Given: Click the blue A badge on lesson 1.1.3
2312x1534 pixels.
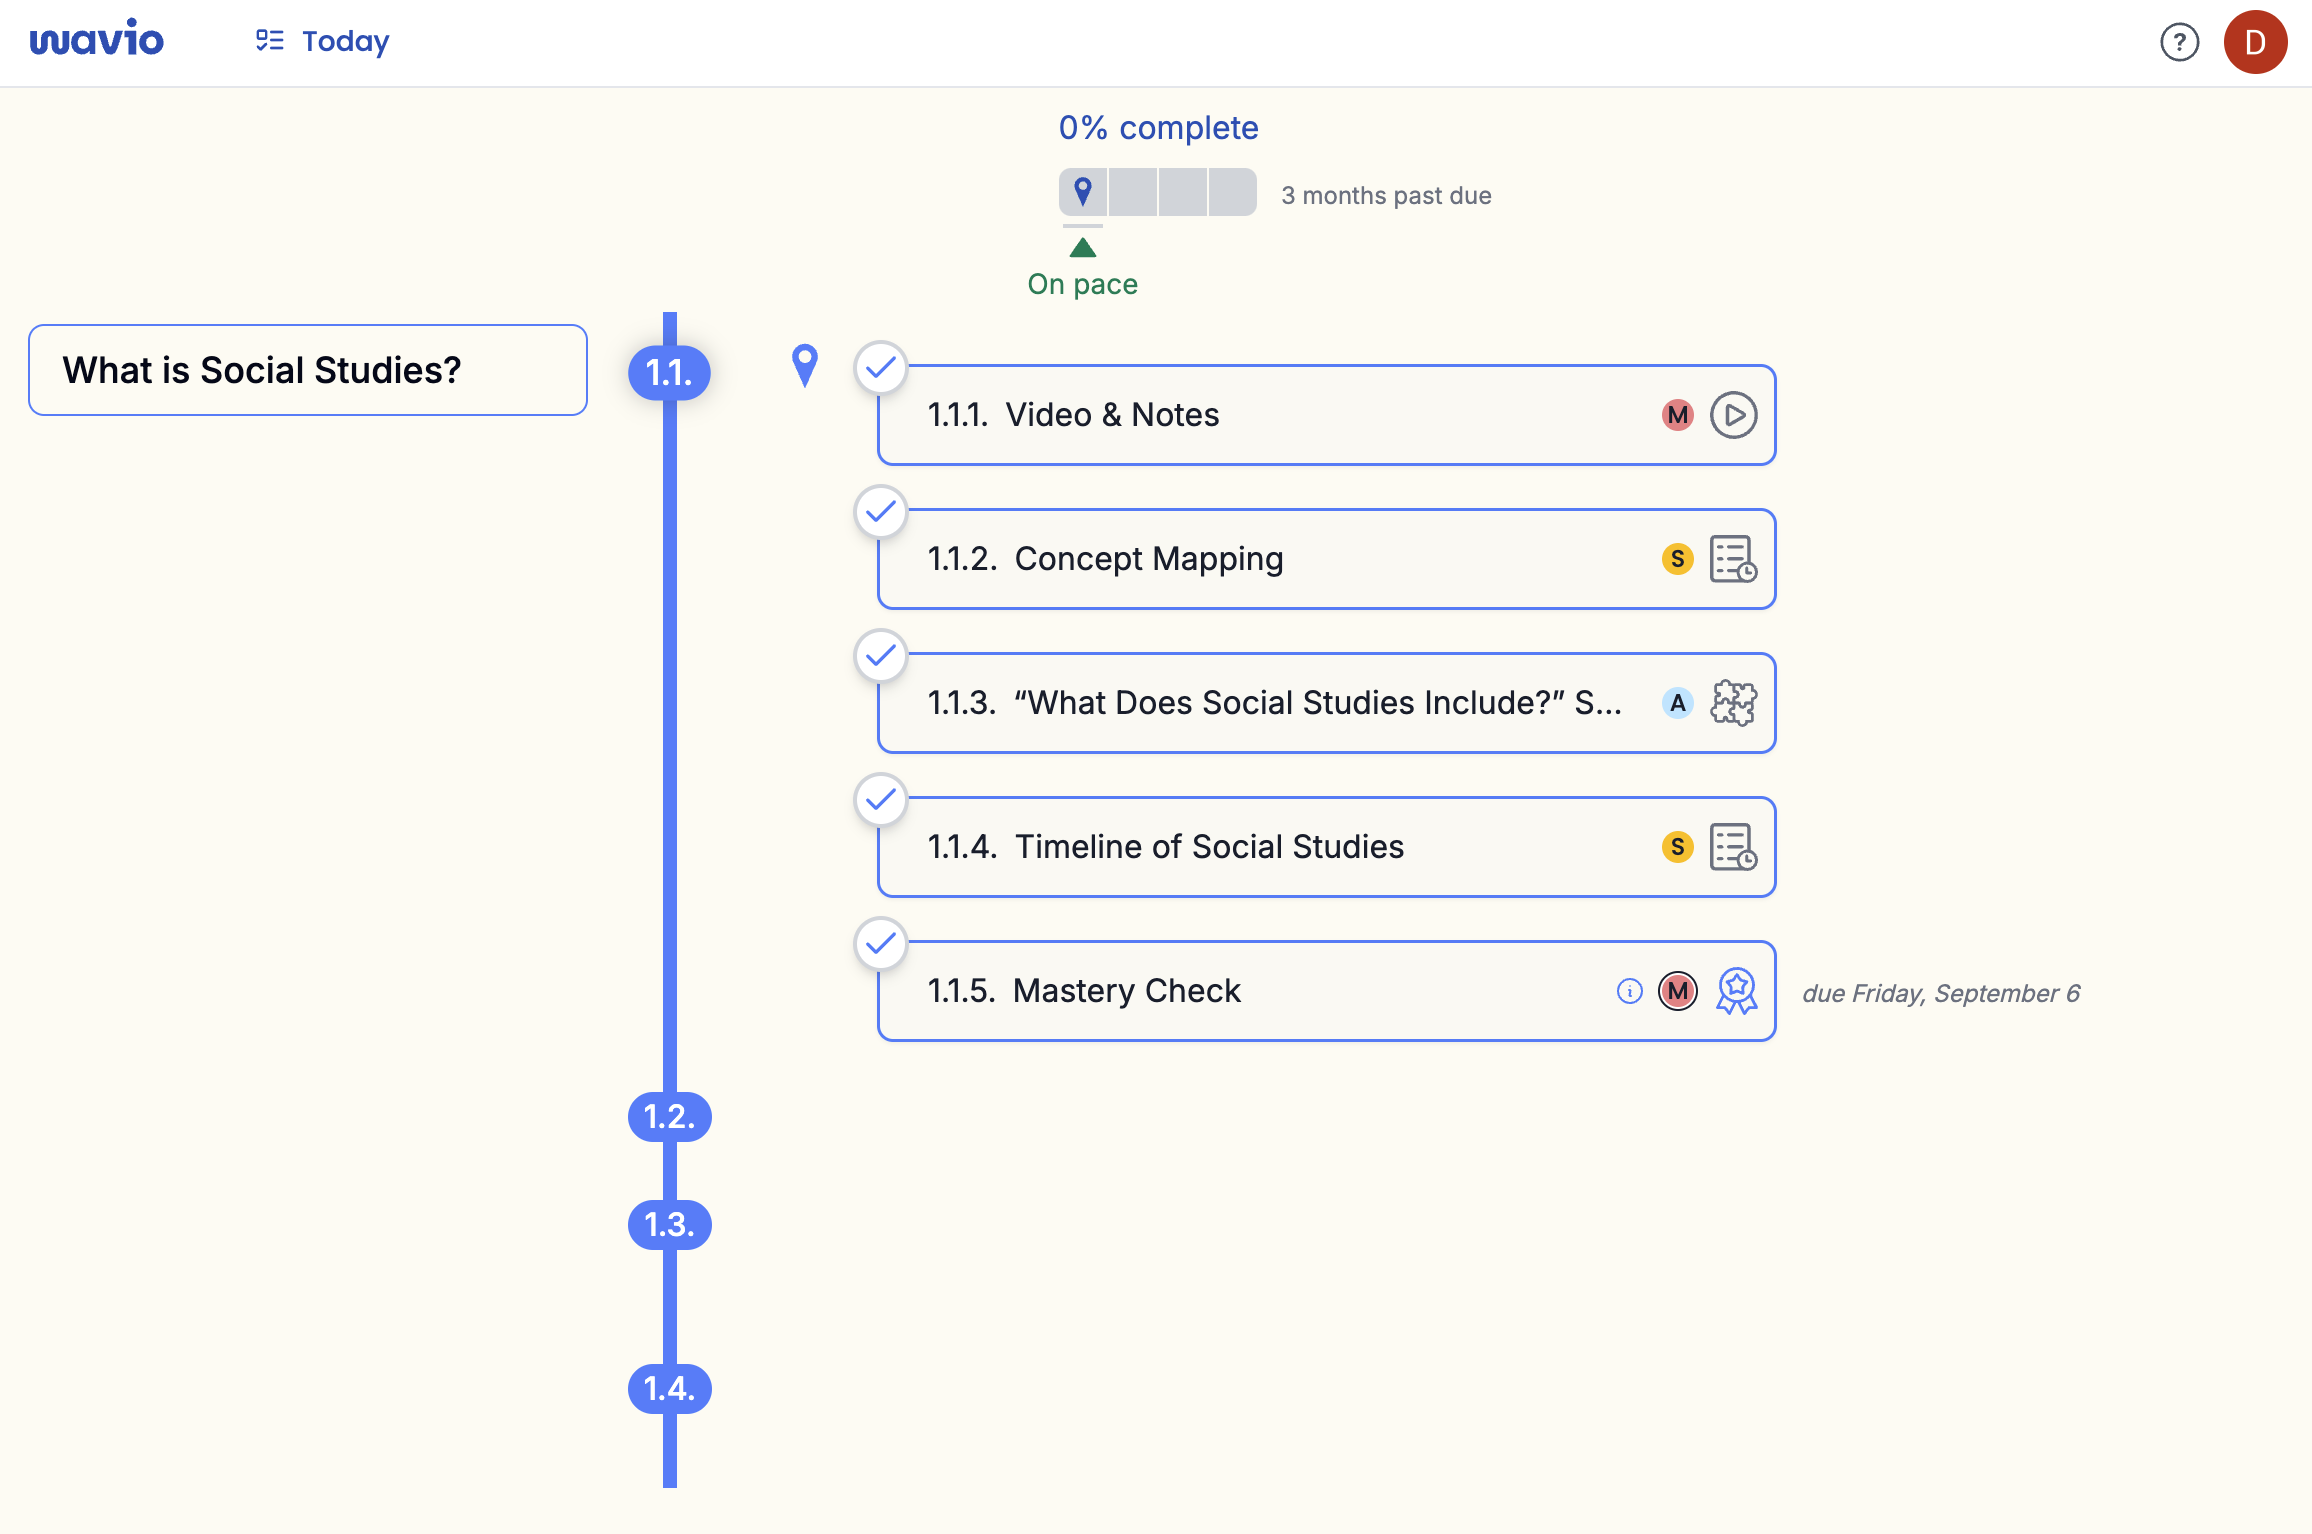Looking at the screenshot, I should point(1677,703).
